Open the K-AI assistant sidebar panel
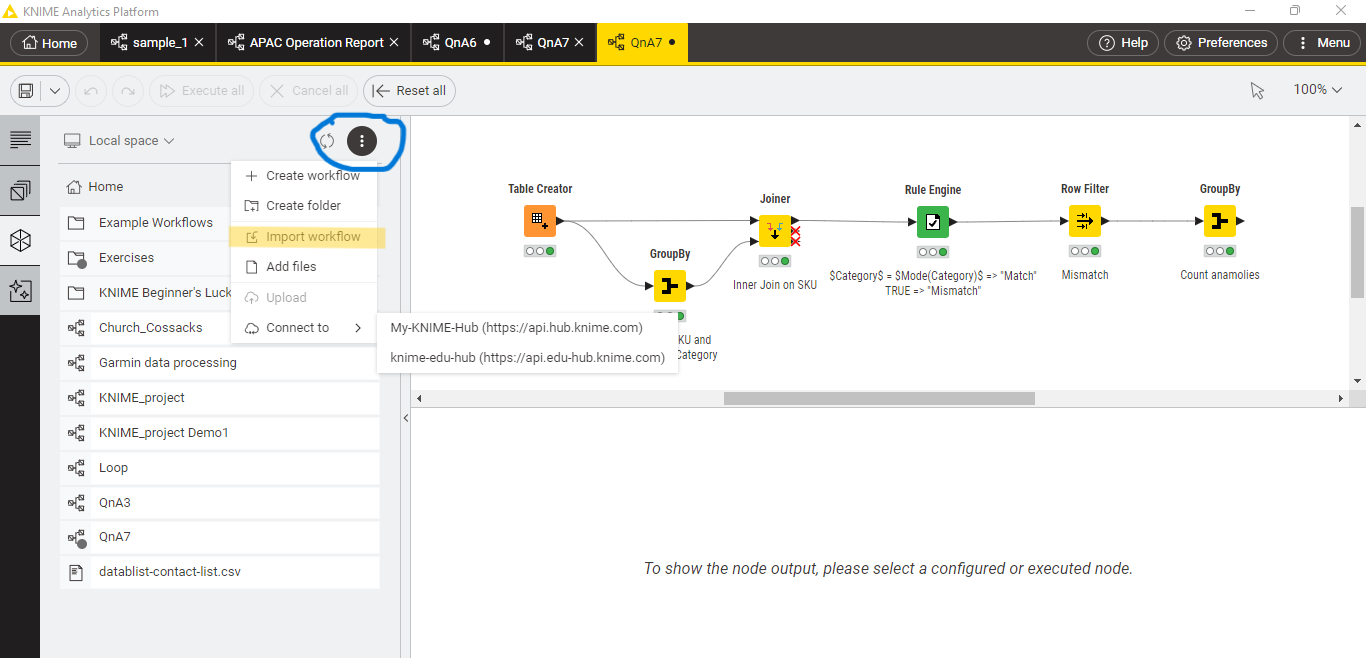Screen dimensions: 1366x658 pyautogui.click(x=20, y=290)
